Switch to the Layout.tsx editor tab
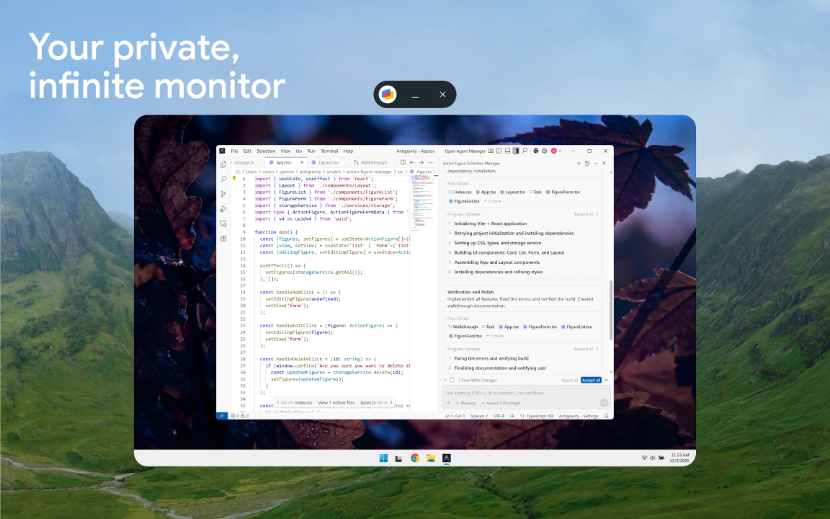Image resolution: width=830 pixels, height=519 pixels. click(327, 161)
